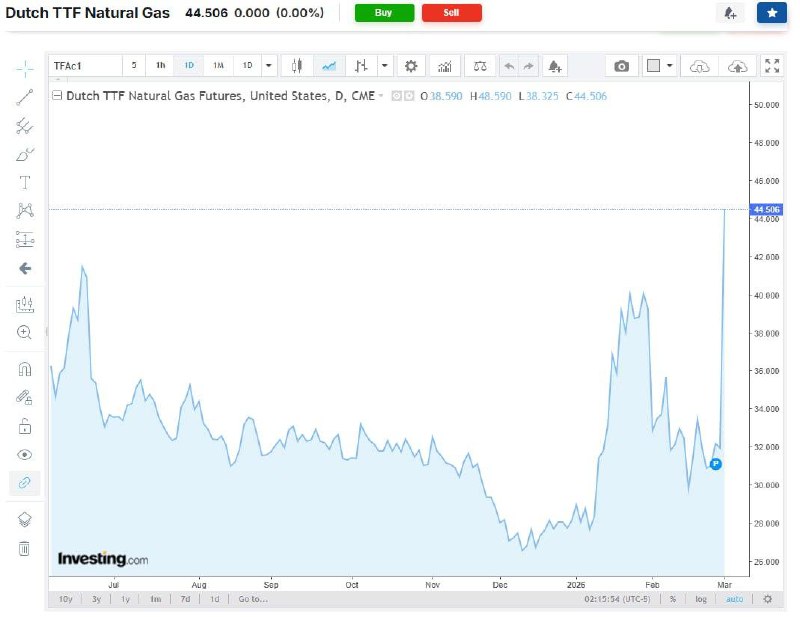
Task: Toggle the log scale option
Action: click(701, 599)
